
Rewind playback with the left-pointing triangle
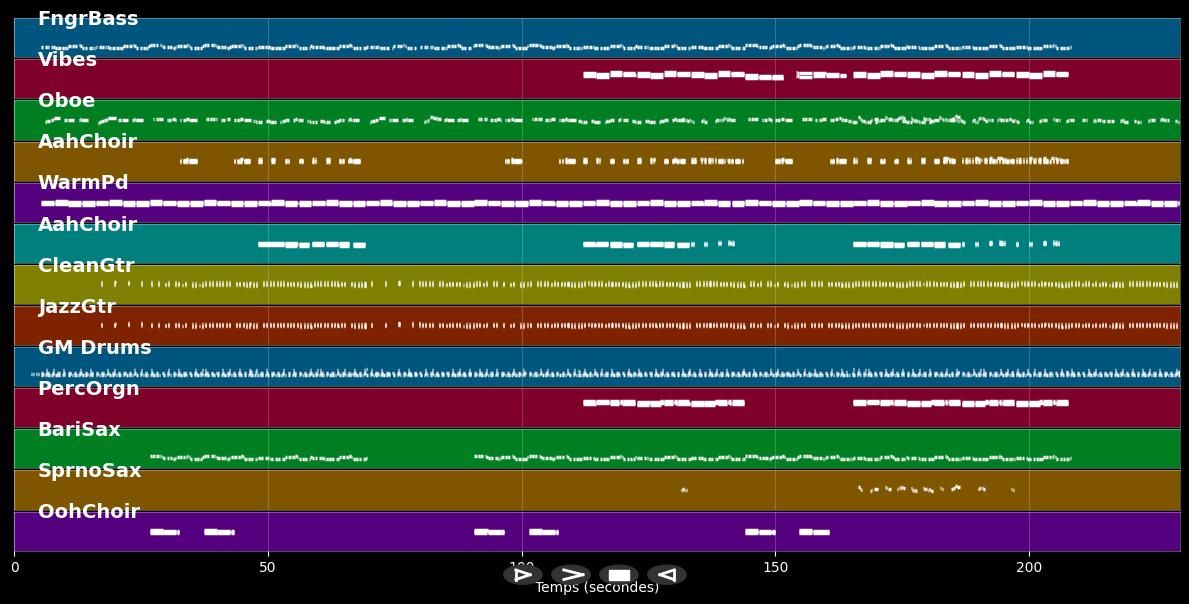[666, 574]
